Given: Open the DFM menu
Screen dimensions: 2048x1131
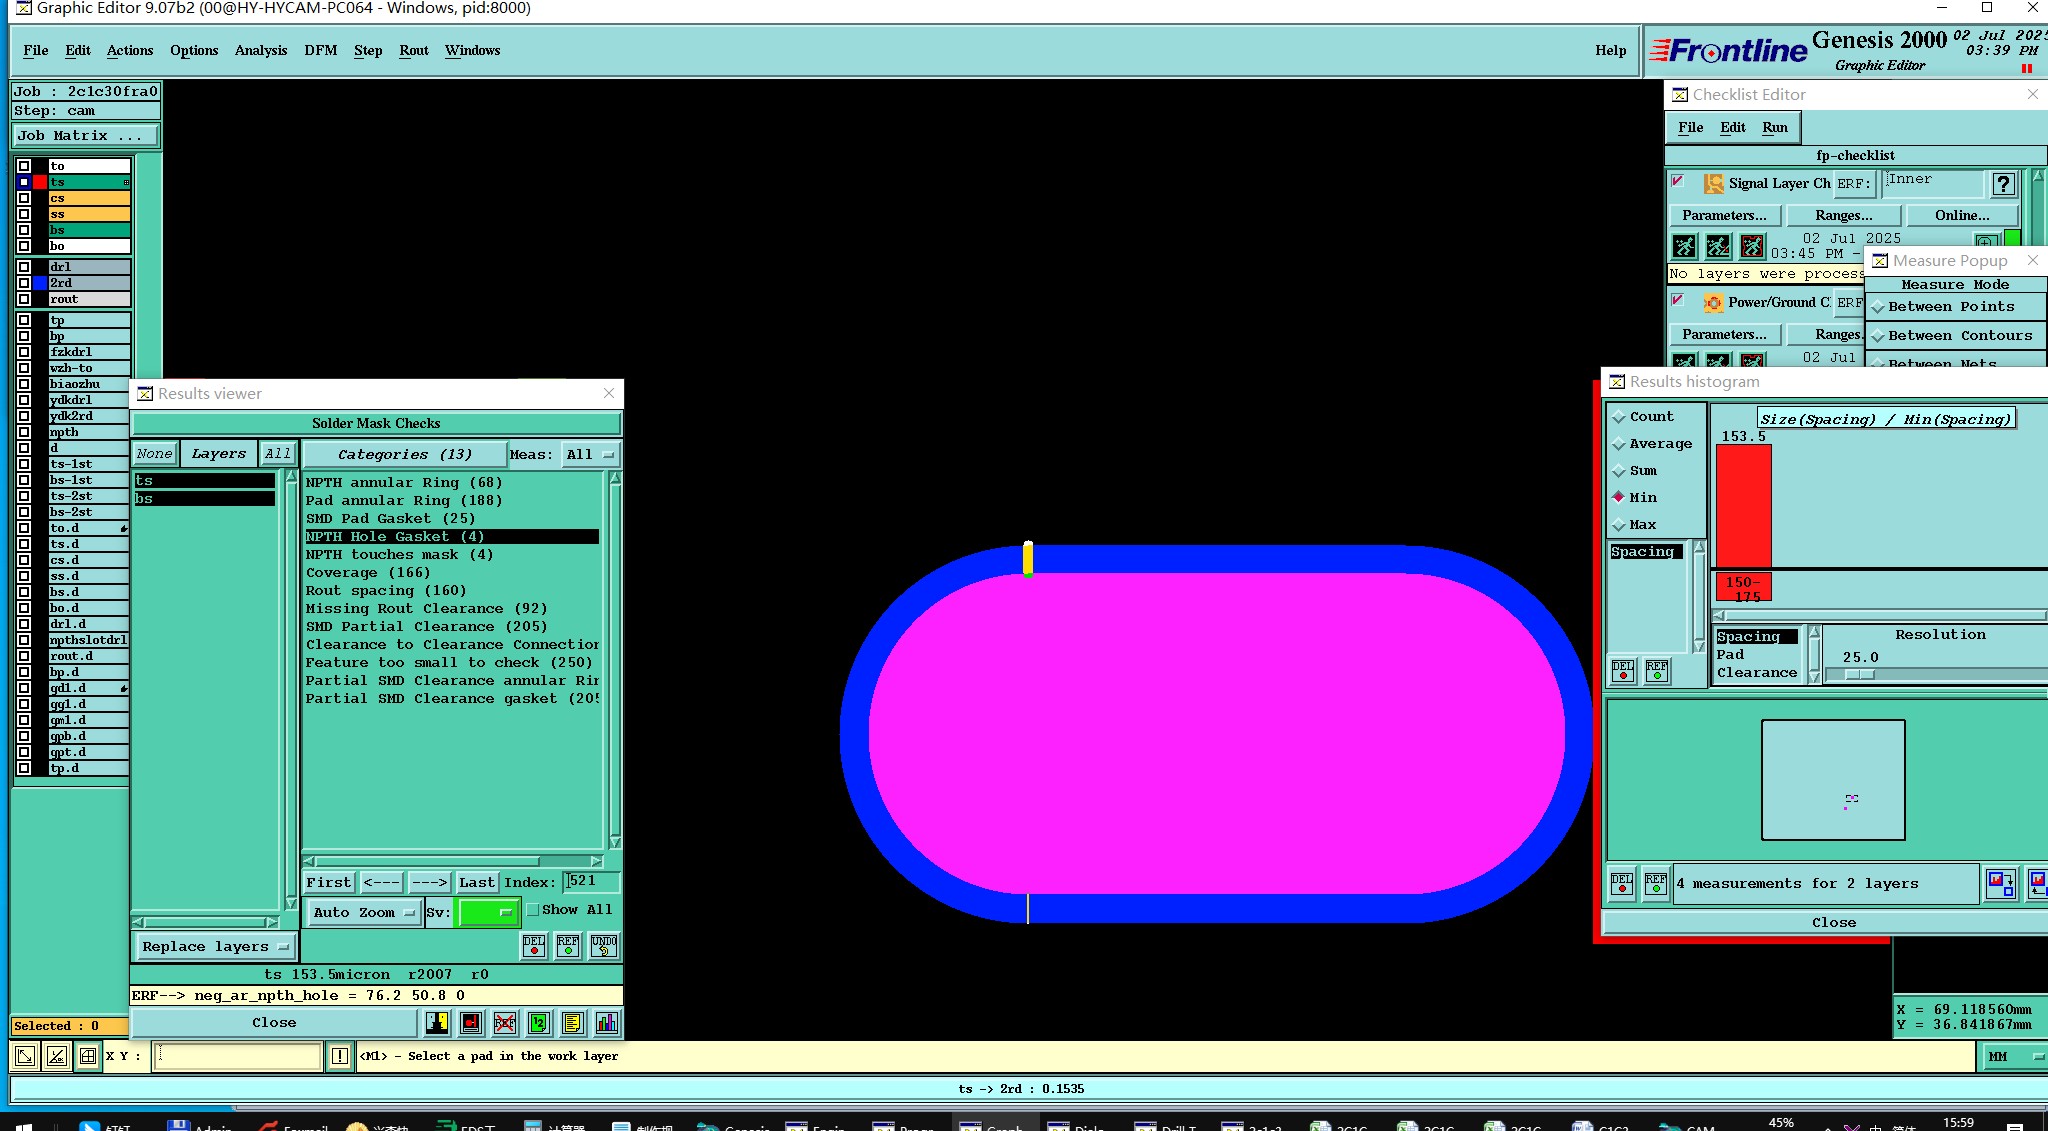Looking at the screenshot, I should pos(320,50).
